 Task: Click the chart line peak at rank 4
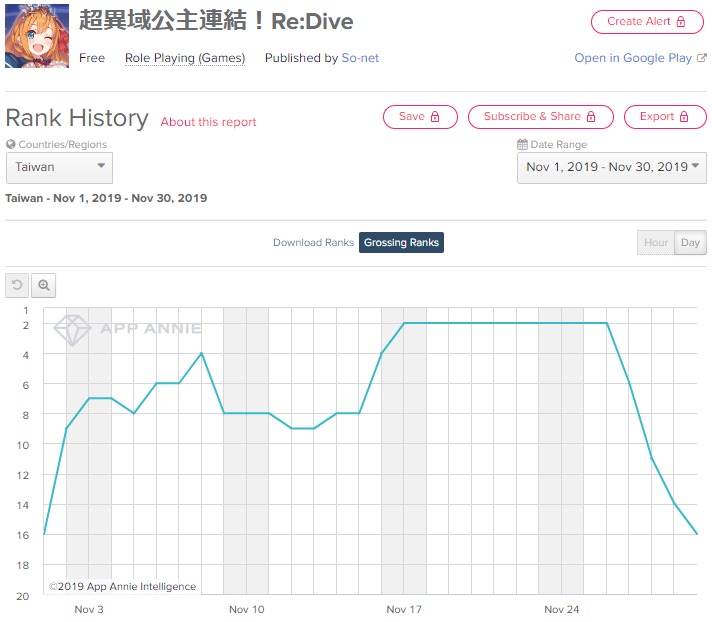[201, 353]
